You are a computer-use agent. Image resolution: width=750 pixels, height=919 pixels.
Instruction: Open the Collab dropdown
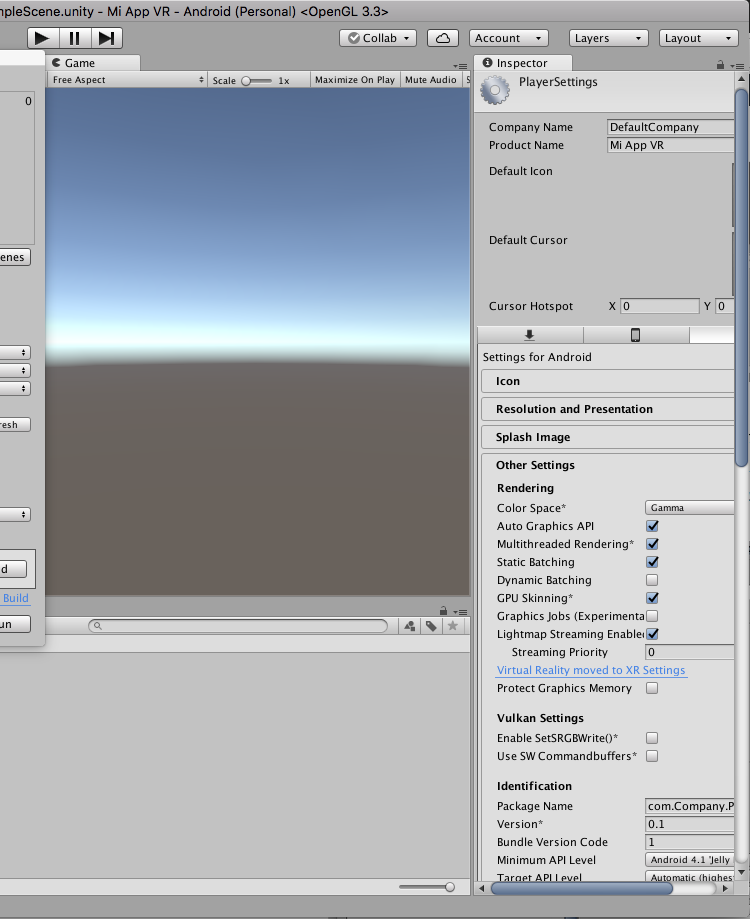point(378,38)
